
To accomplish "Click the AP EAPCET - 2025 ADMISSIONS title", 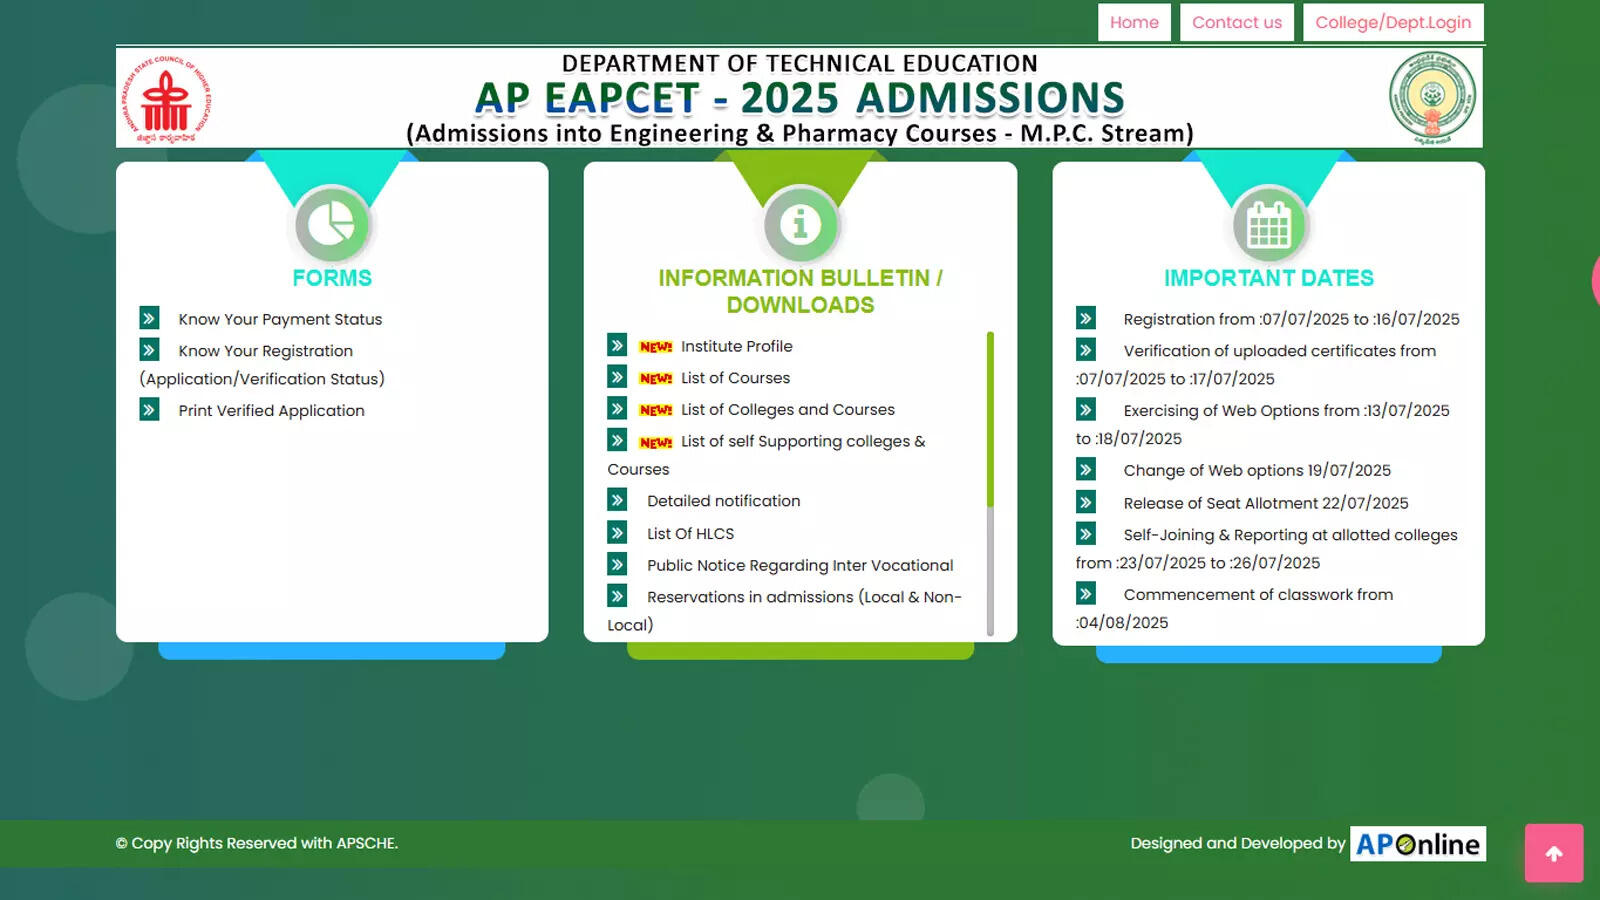I will (799, 98).
